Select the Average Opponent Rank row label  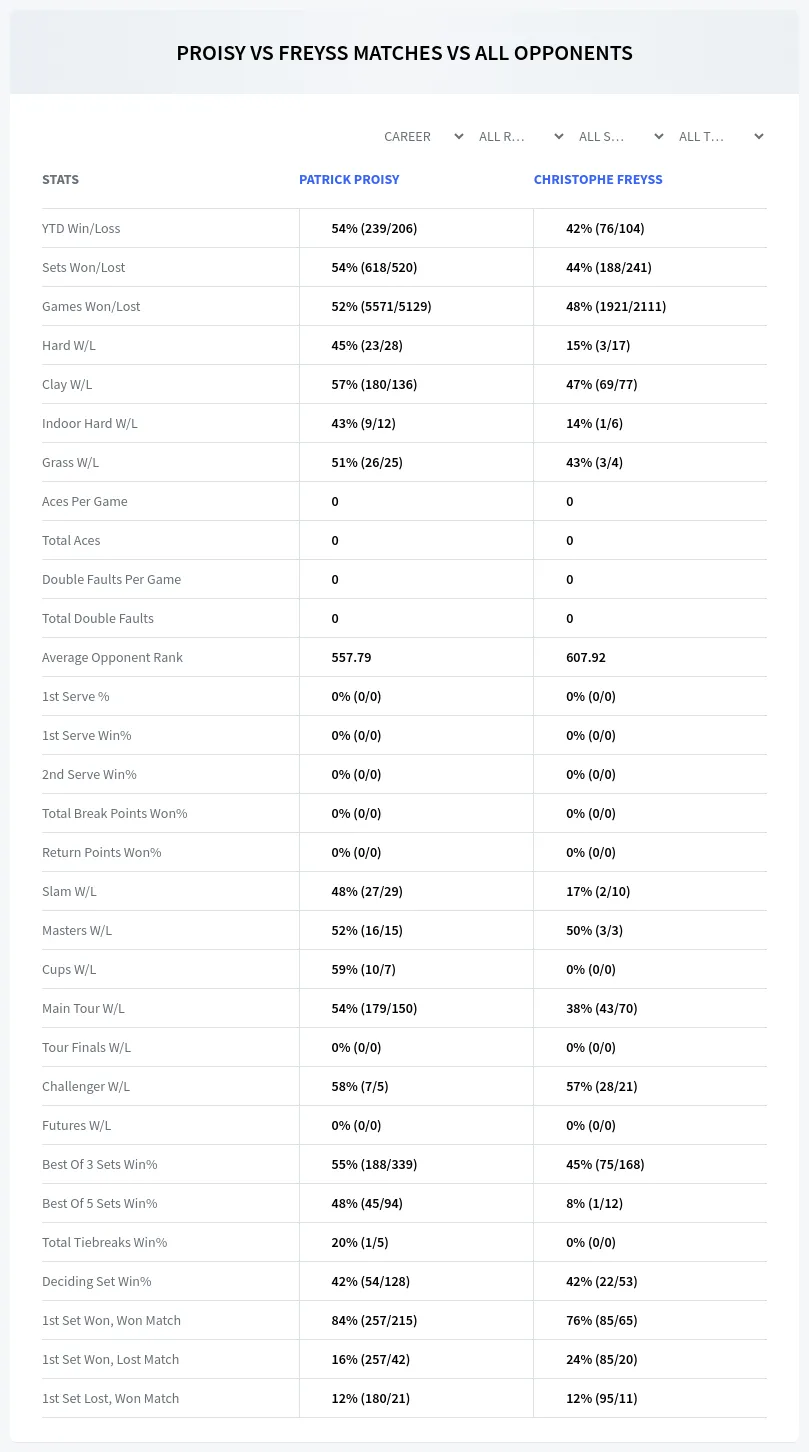click(112, 657)
